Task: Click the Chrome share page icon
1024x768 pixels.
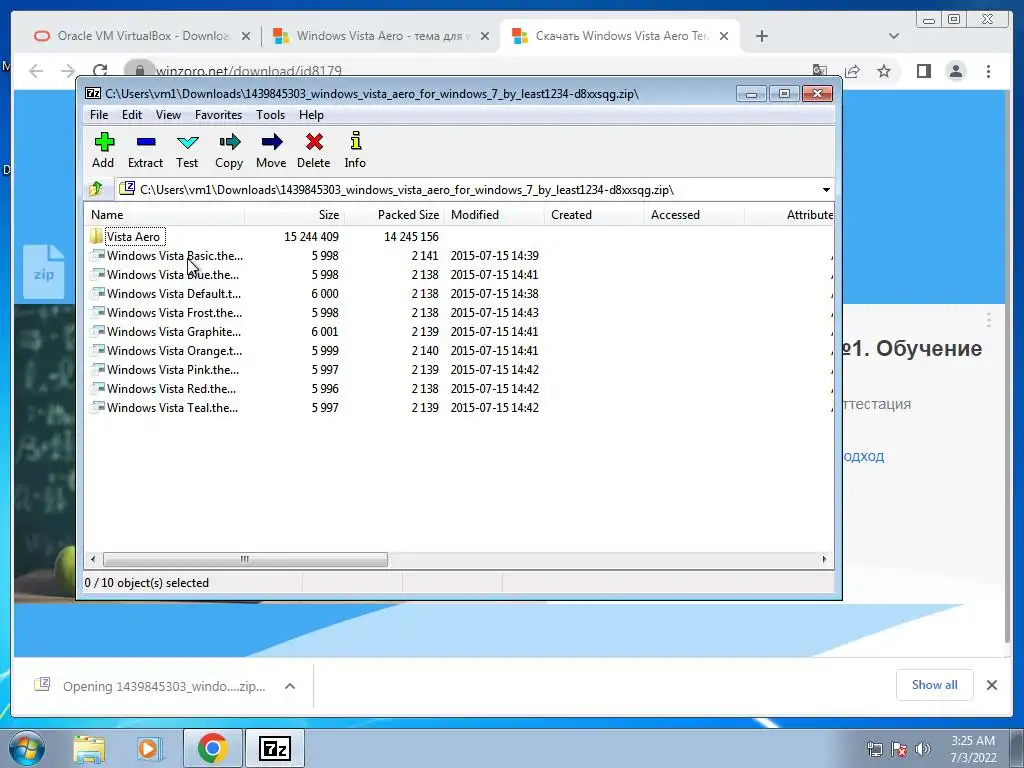Action: pyautogui.click(x=852, y=71)
